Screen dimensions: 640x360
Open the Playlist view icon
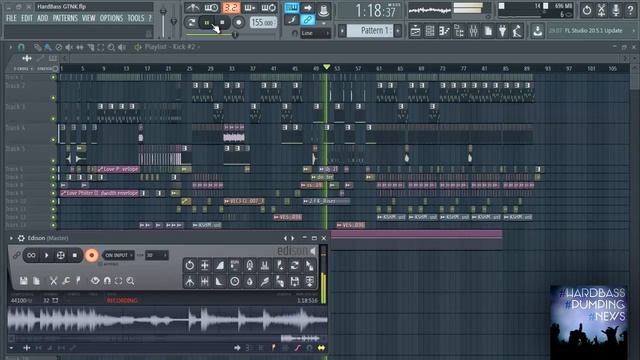coord(415,31)
